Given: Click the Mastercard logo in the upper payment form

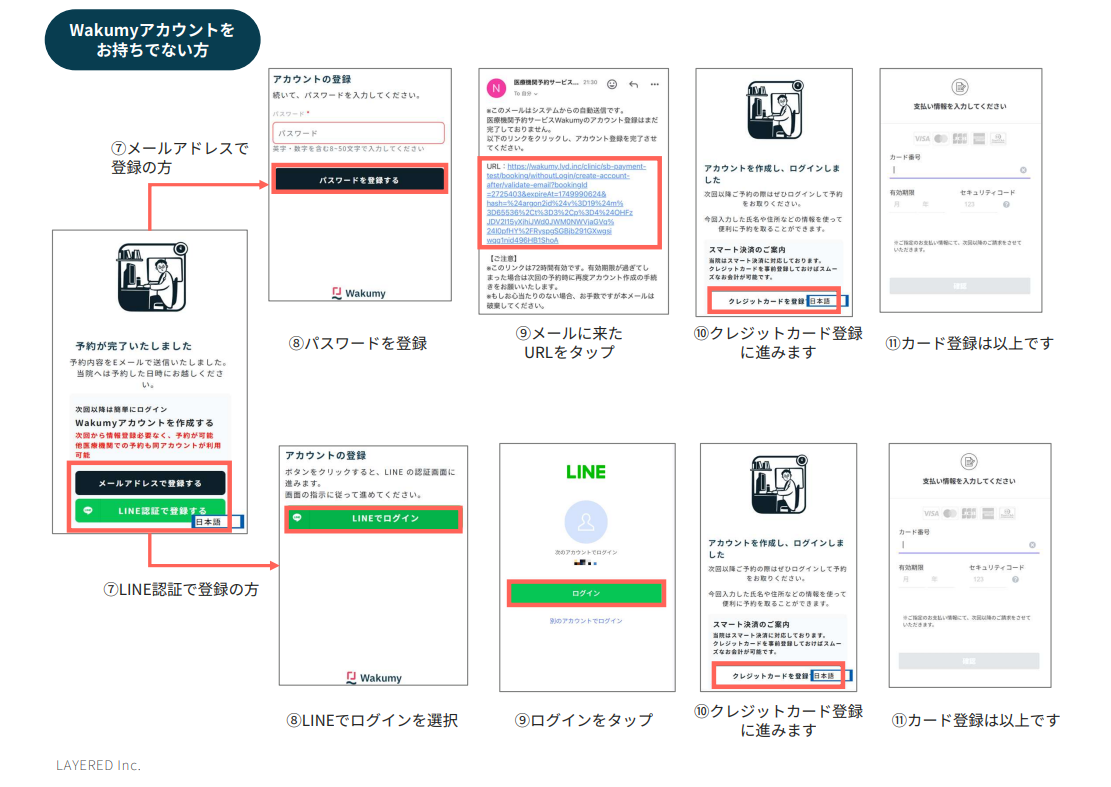Looking at the screenshot, I should [x=941, y=139].
